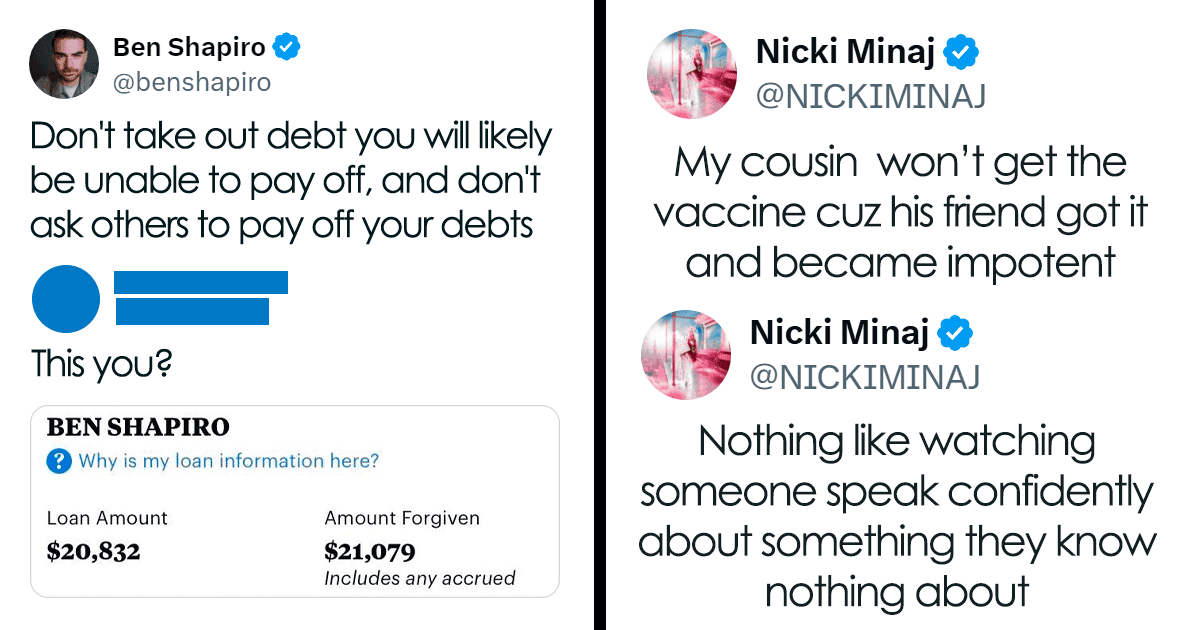
Task: Click the verified badge next to Ben Shapiro
Action: (287, 47)
